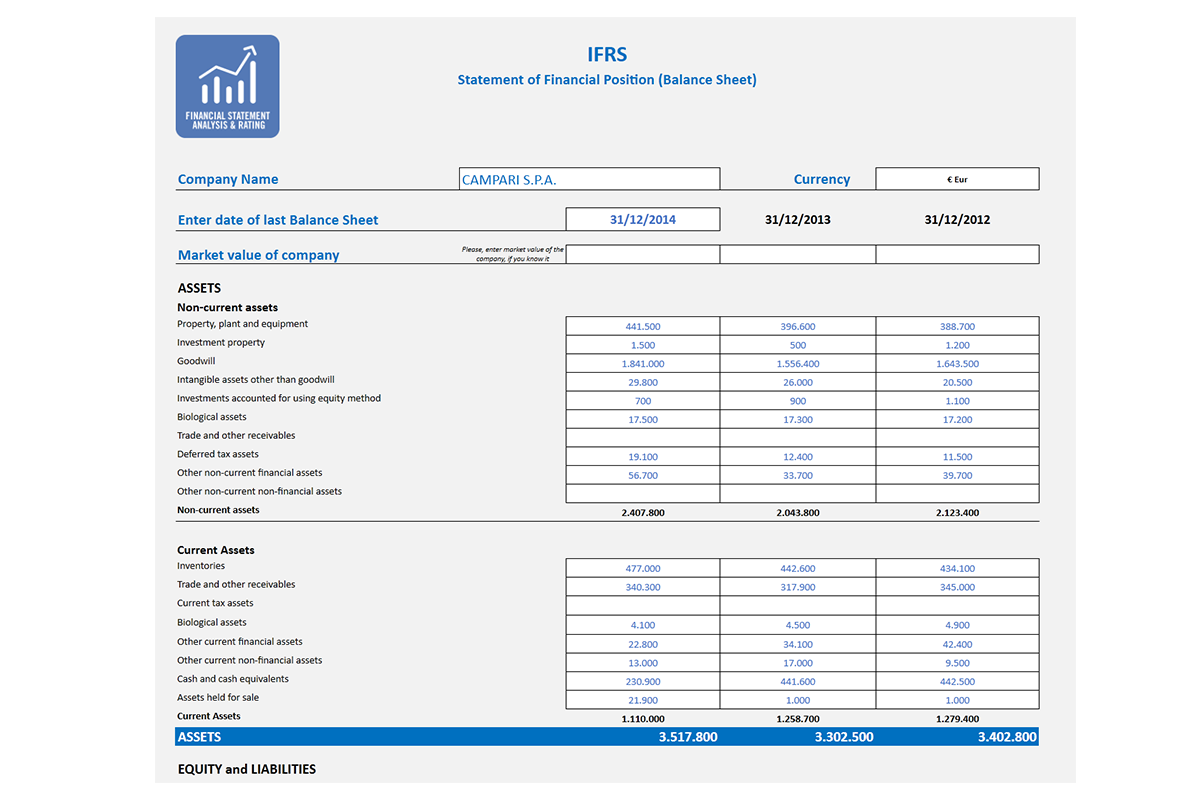Select total ASSETS value 3.302.500

point(844,737)
